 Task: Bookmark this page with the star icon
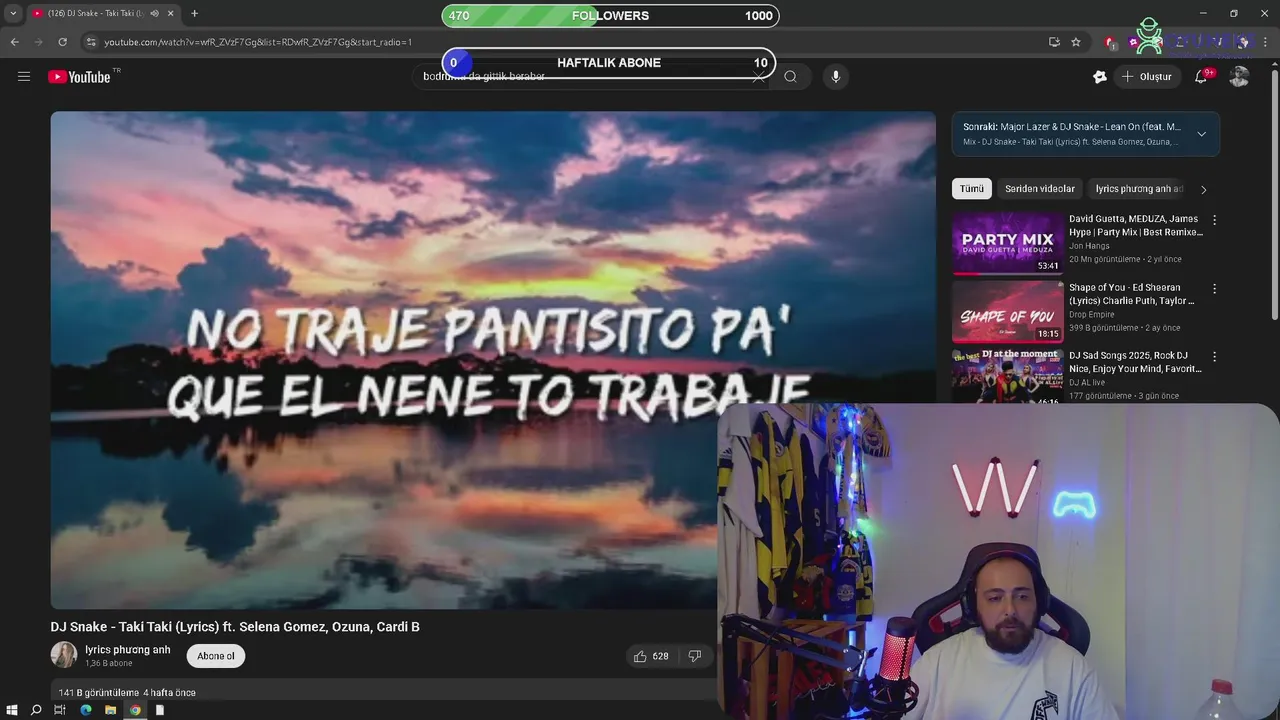tap(1076, 42)
